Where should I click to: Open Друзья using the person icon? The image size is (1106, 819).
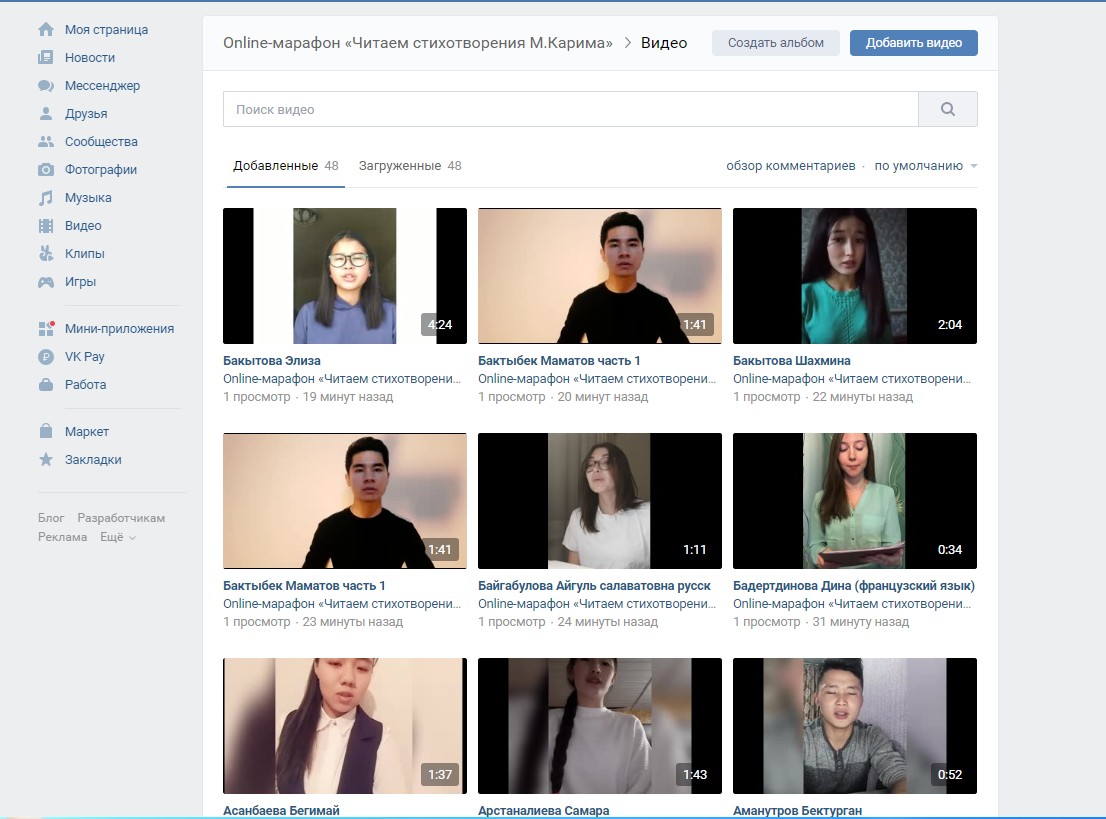[46, 114]
